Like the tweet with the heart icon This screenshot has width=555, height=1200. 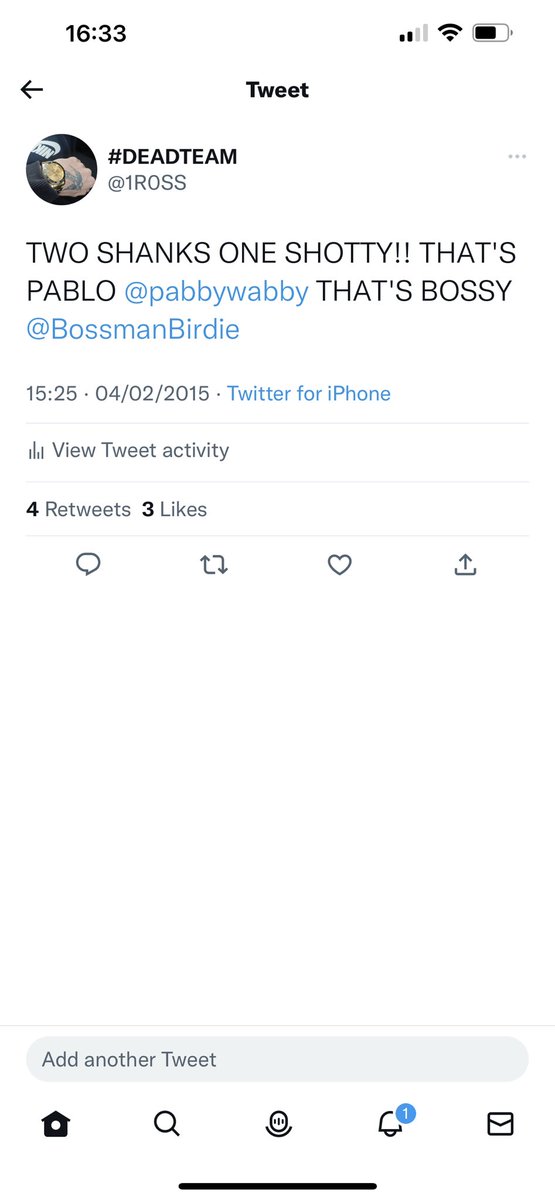pos(340,565)
